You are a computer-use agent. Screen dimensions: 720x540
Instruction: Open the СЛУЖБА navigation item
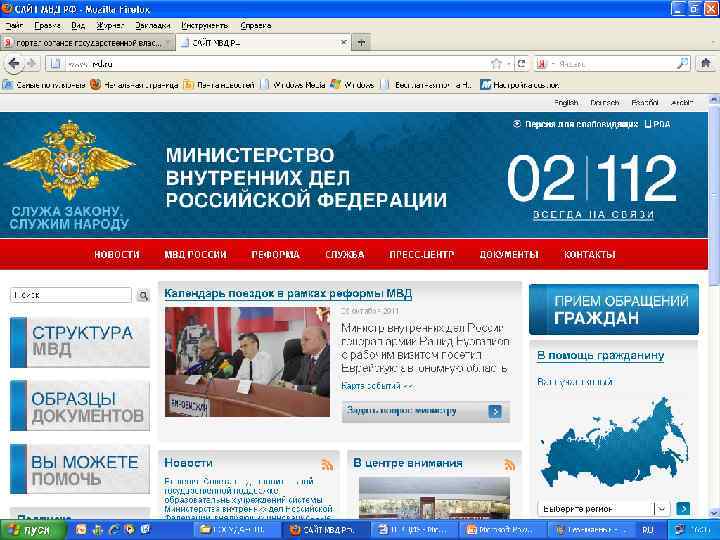(345, 254)
